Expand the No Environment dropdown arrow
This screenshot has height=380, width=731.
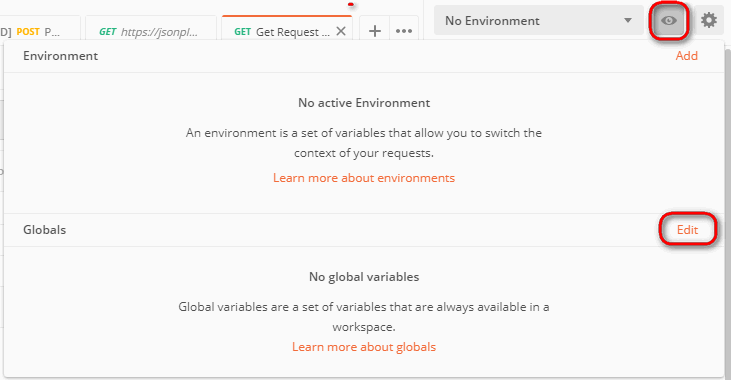(x=628, y=21)
